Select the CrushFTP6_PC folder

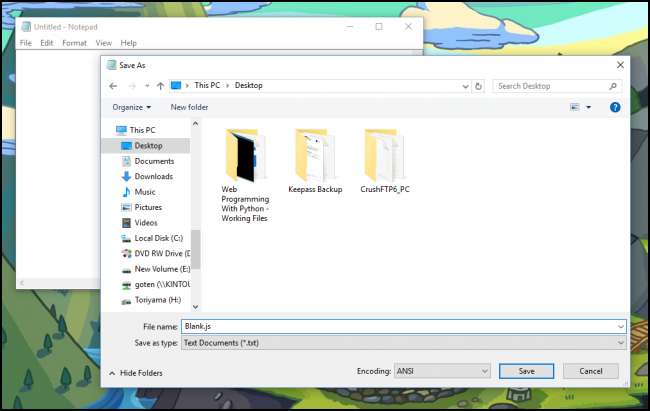(x=385, y=161)
